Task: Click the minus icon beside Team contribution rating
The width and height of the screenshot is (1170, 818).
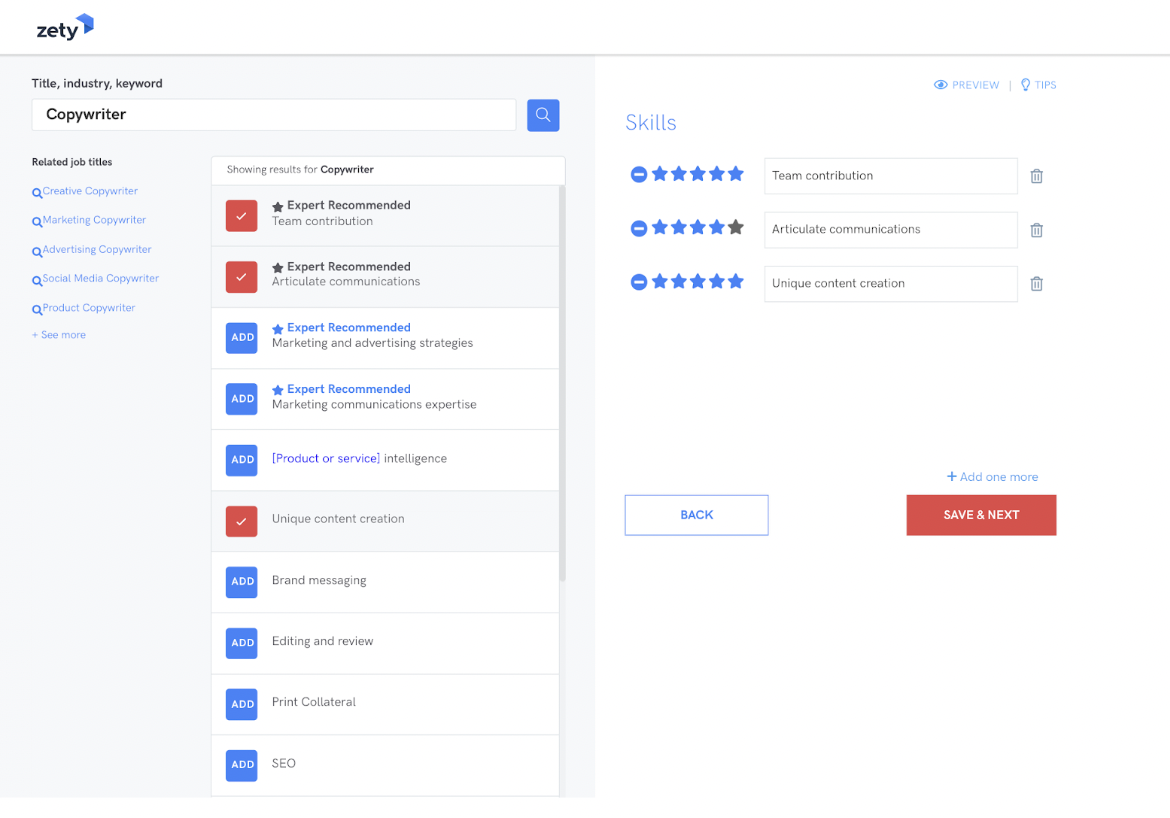Action: [x=639, y=175]
